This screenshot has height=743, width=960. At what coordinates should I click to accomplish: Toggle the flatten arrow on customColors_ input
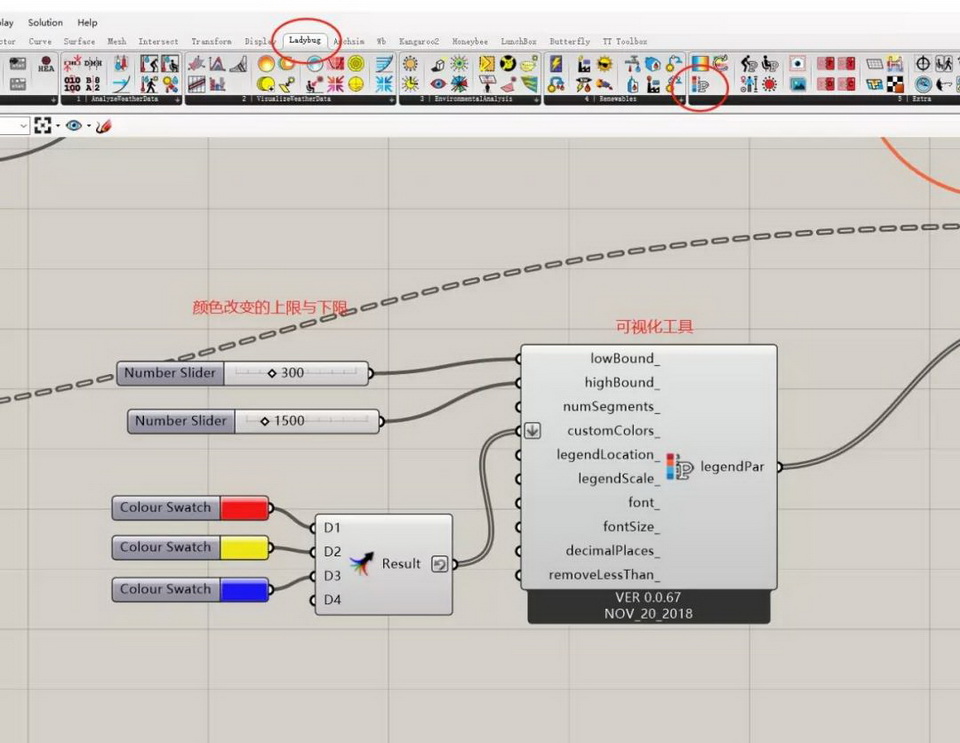point(532,431)
